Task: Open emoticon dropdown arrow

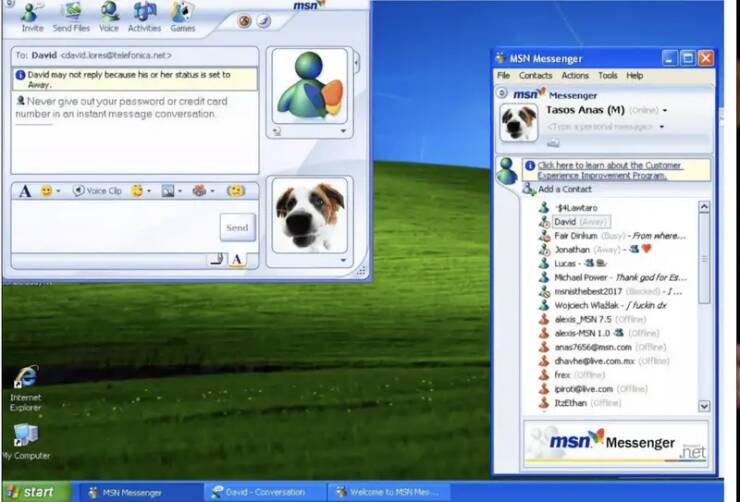Action: tap(58, 191)
